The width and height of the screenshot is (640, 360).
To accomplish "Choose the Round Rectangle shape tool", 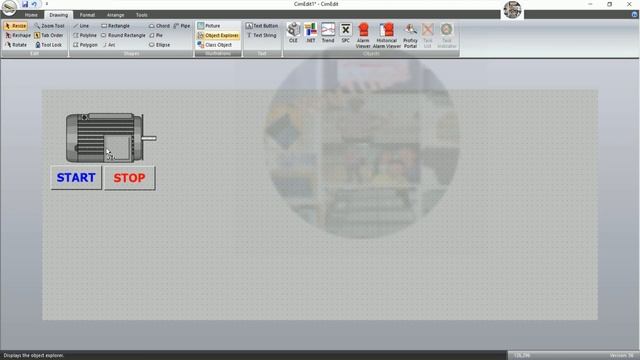I will 123,36.
